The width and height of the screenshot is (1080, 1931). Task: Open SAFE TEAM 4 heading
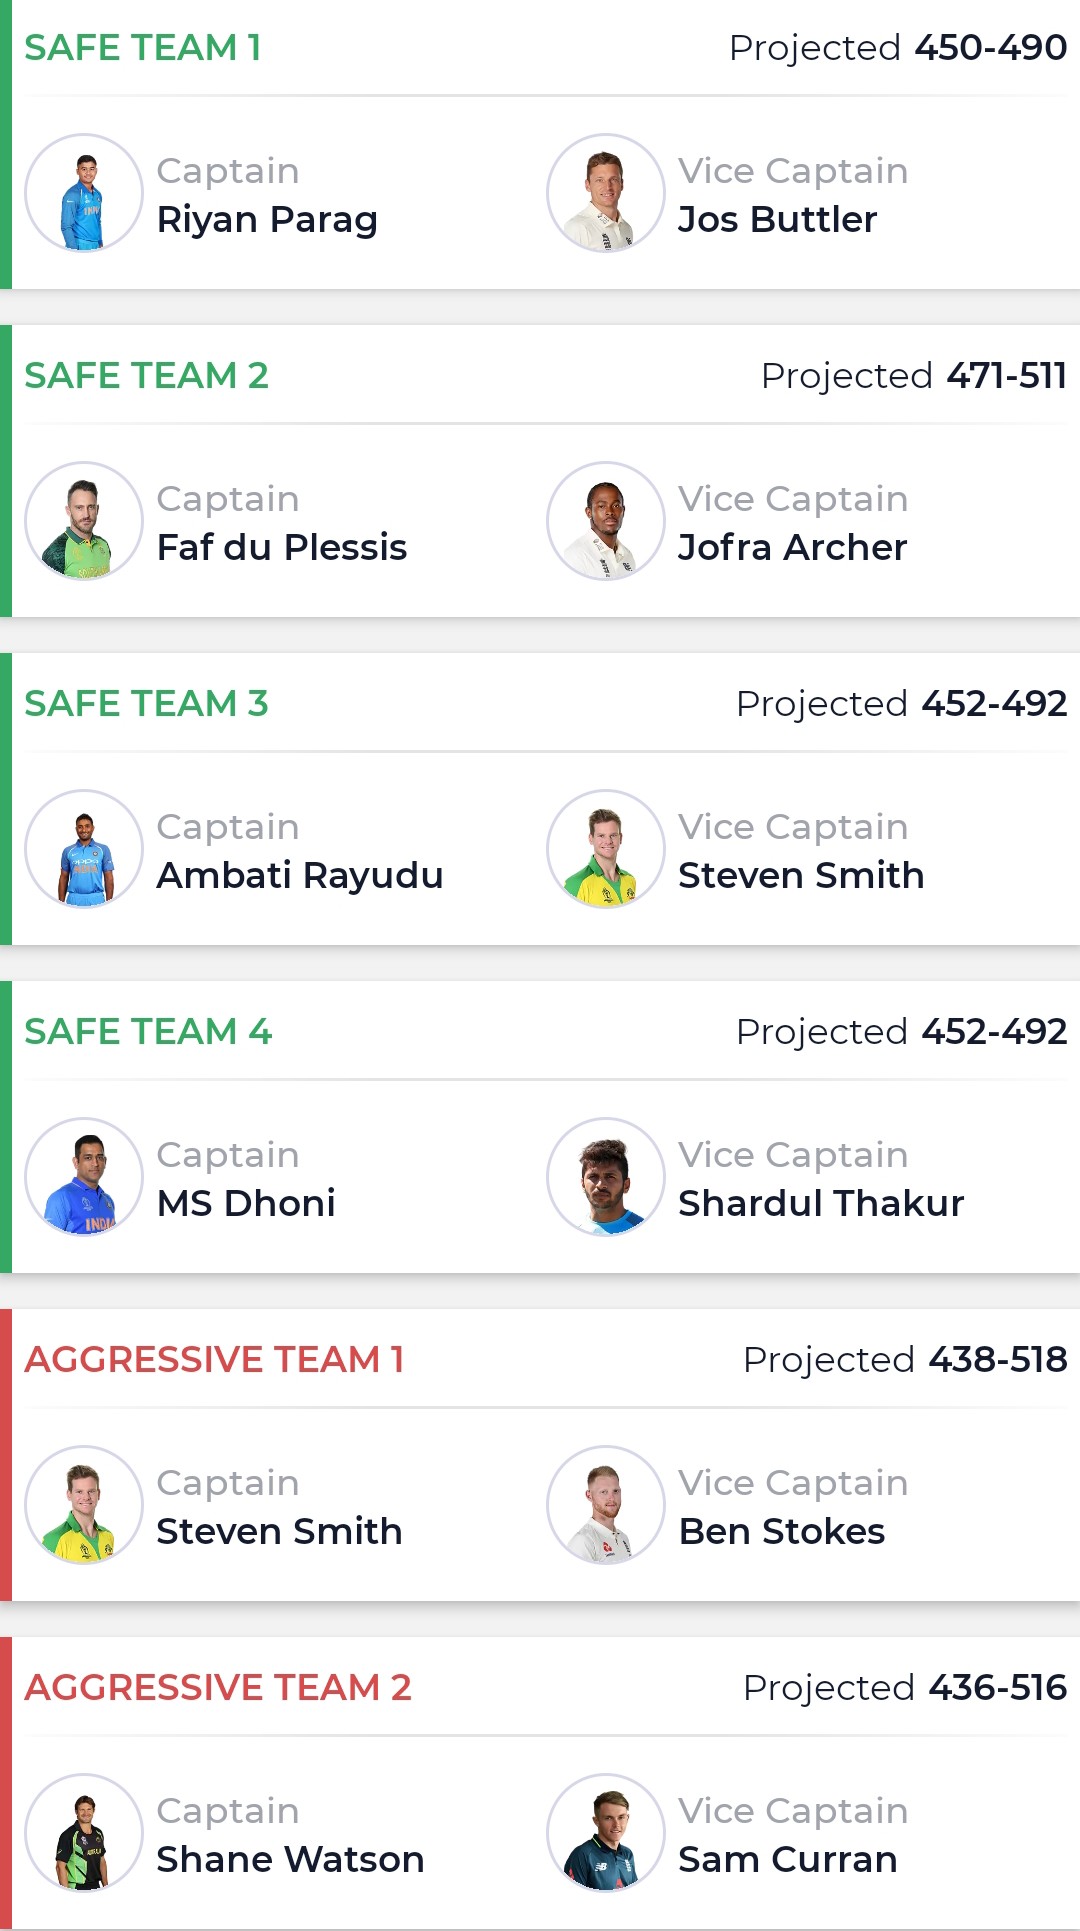(x=148, y=1031)
